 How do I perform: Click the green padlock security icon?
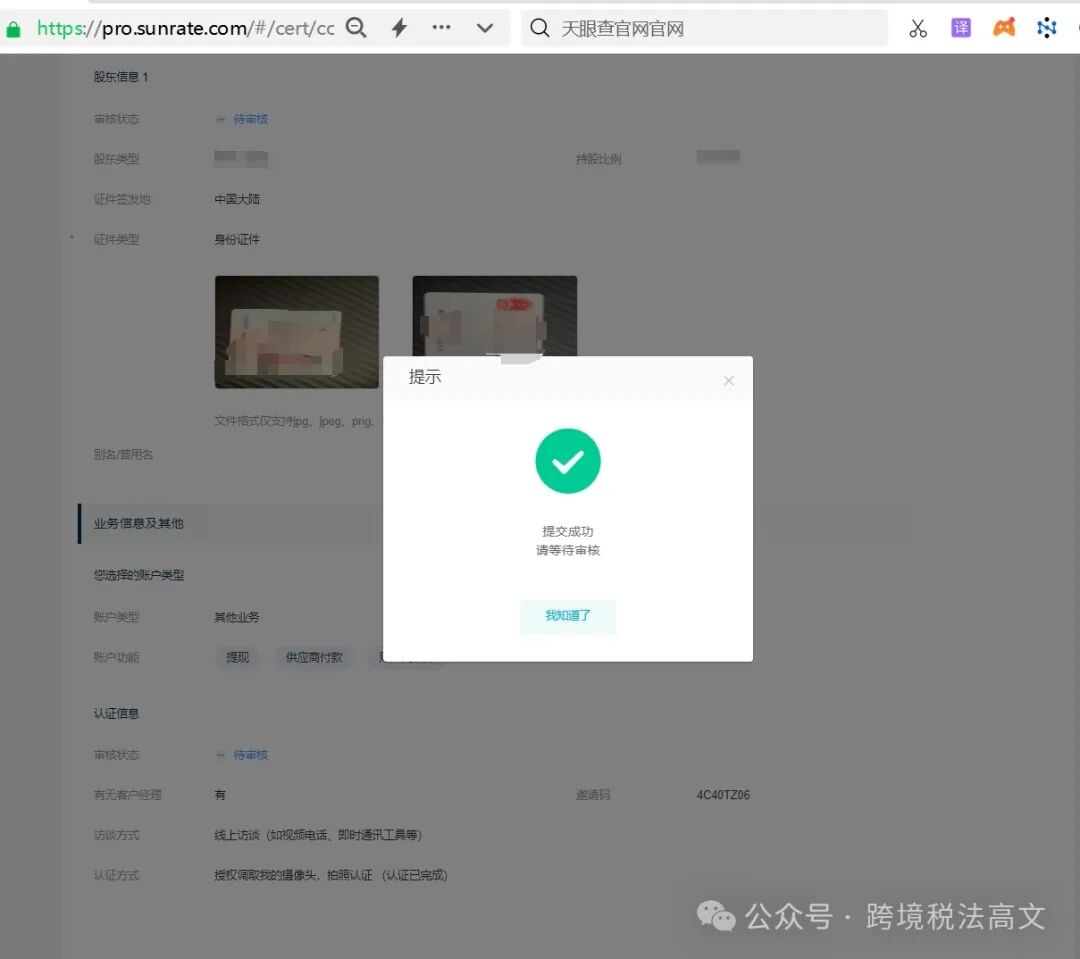pos(15,27)
